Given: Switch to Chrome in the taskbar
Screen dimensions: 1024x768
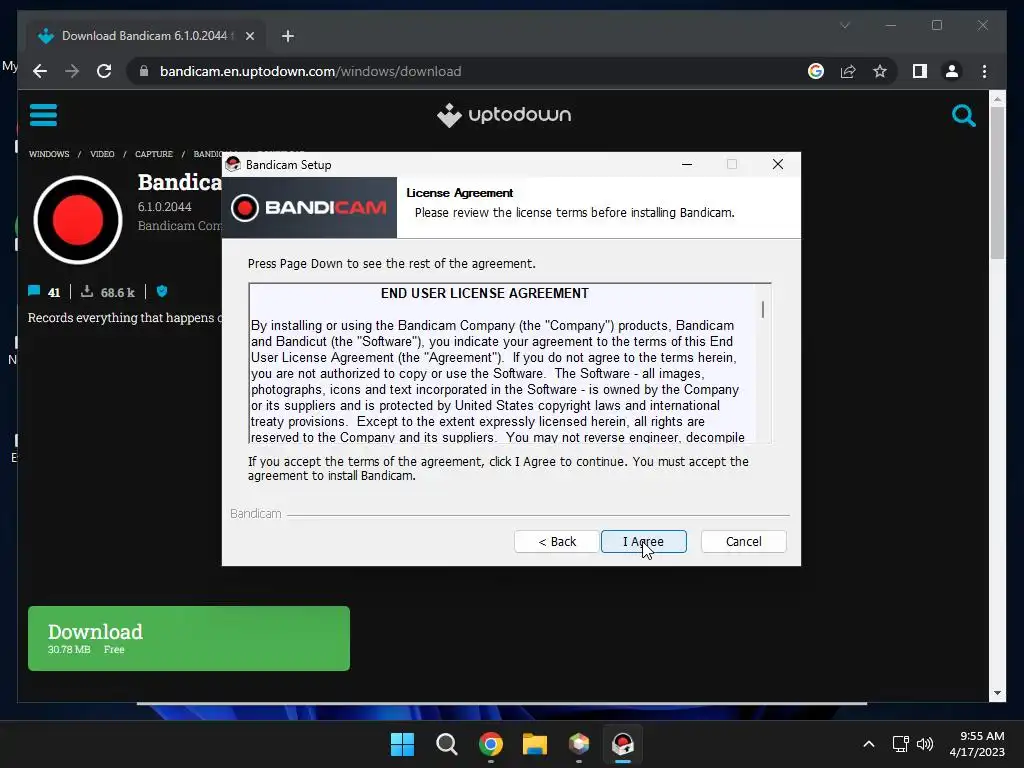Looking at the screenshot, I should [x=490, y=744].
